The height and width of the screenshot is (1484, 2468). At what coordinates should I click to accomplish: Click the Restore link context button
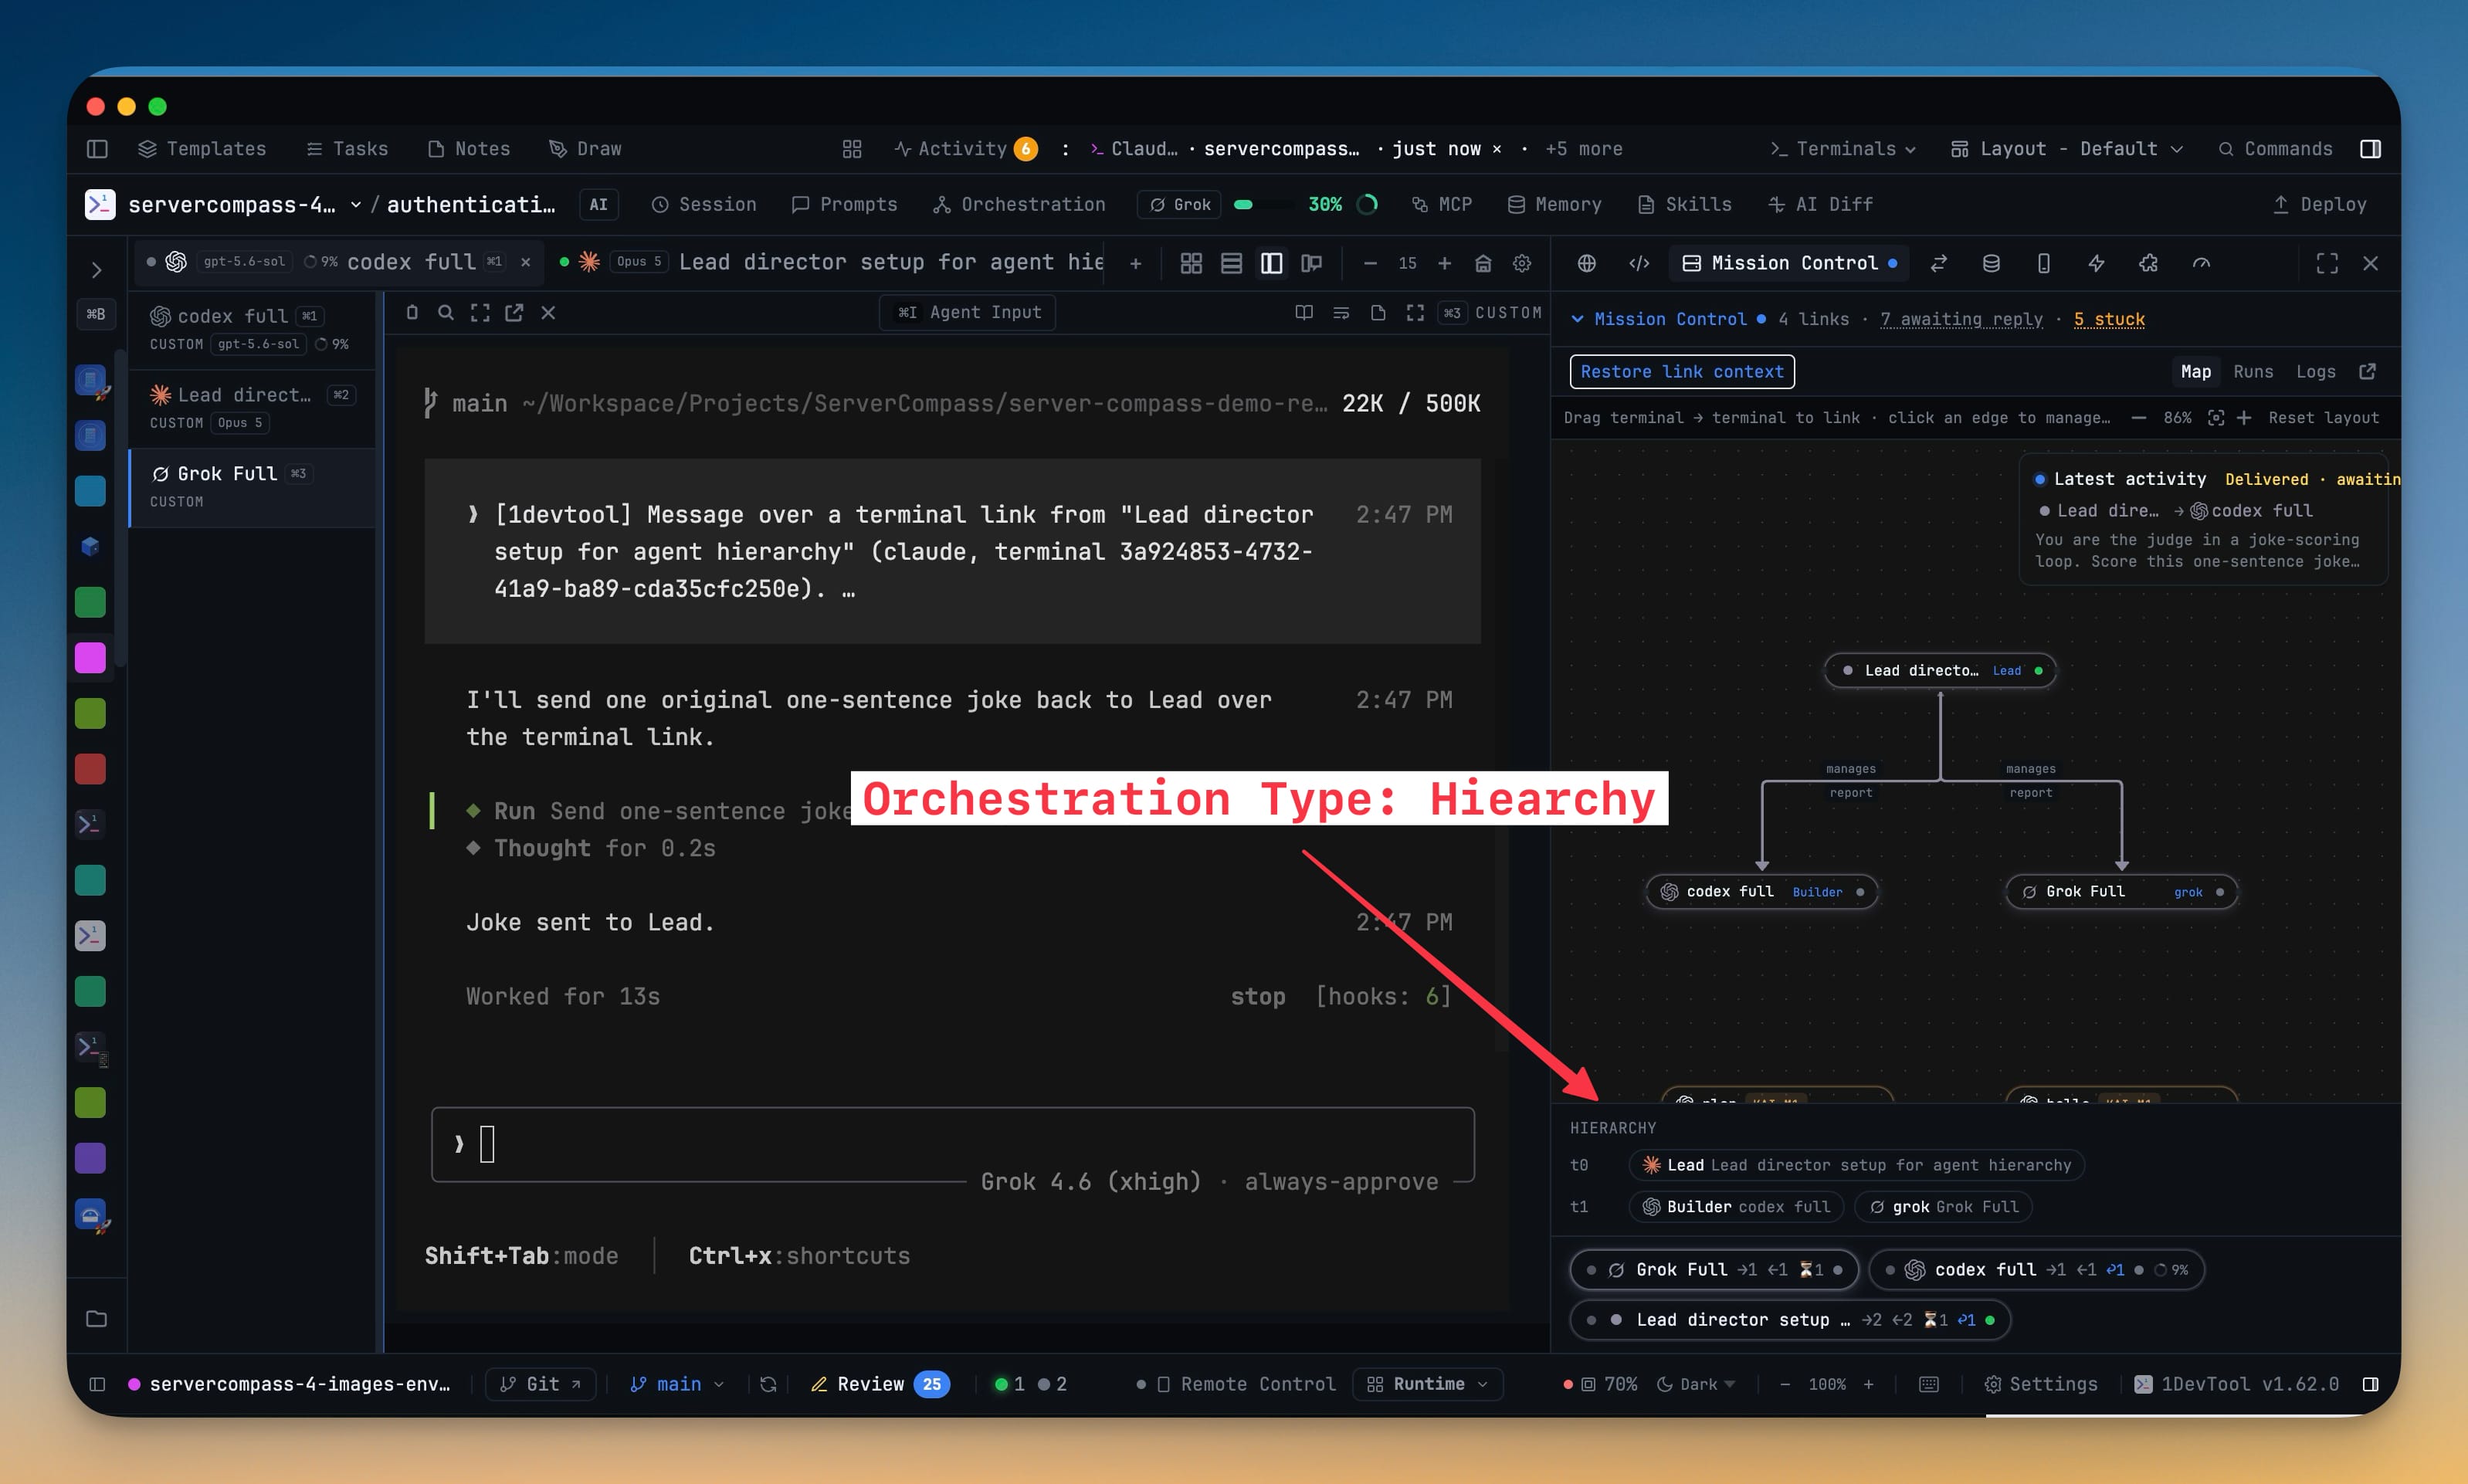click(x=1682, y=372)
